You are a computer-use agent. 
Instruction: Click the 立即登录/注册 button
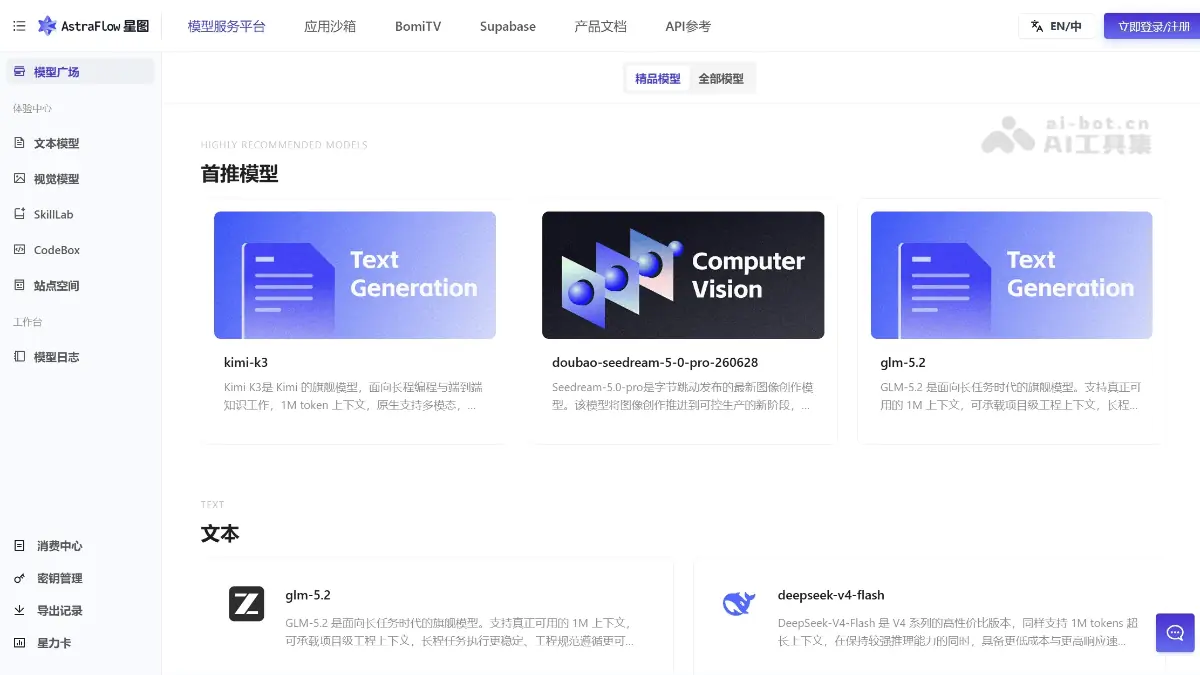tap(1153, 26)
